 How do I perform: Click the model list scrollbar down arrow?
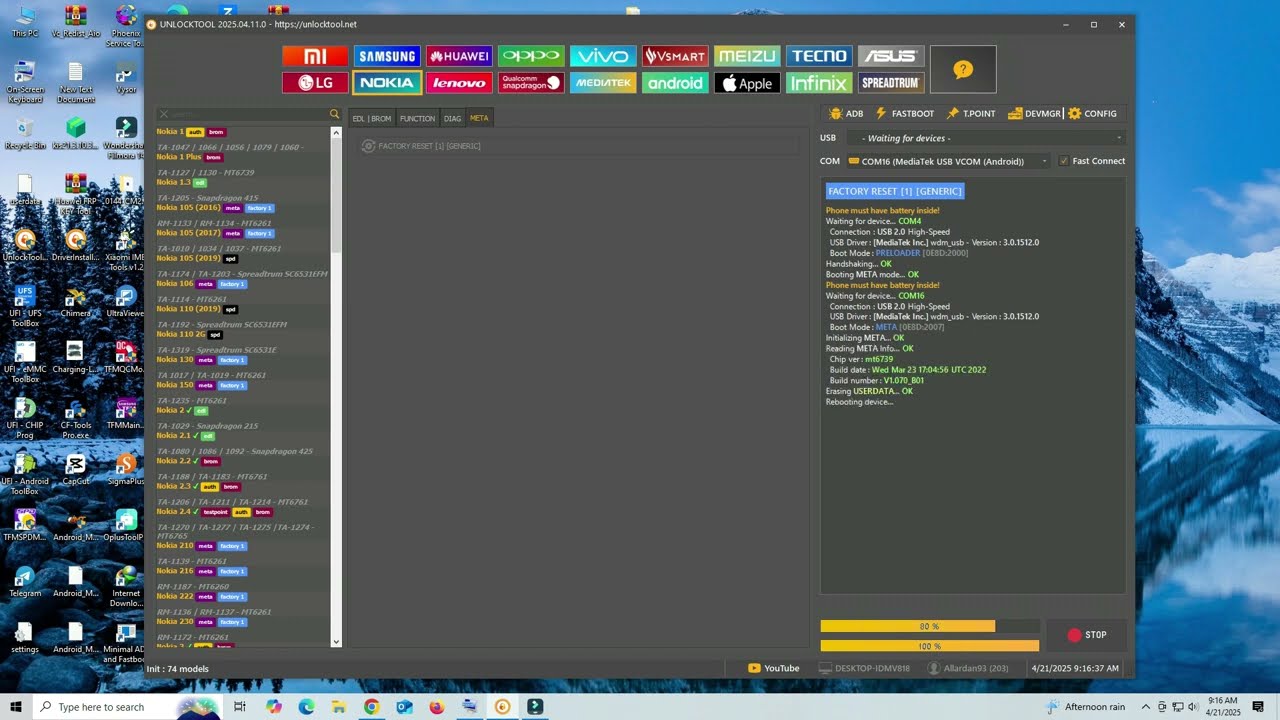click(x=336, y=642)
